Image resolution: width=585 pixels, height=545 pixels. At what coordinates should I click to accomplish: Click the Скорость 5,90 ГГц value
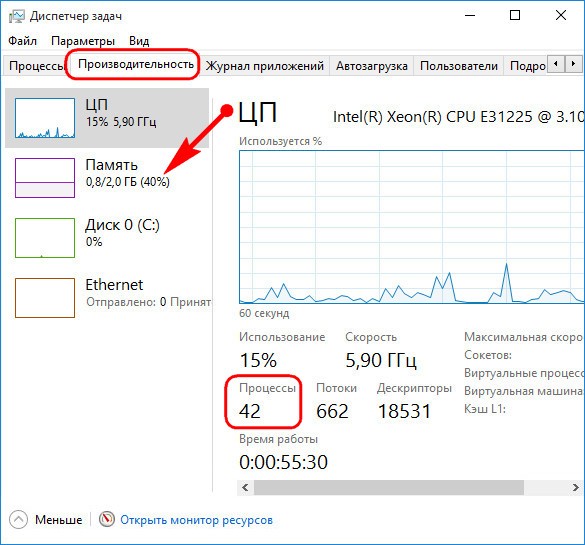coord(381,360)
